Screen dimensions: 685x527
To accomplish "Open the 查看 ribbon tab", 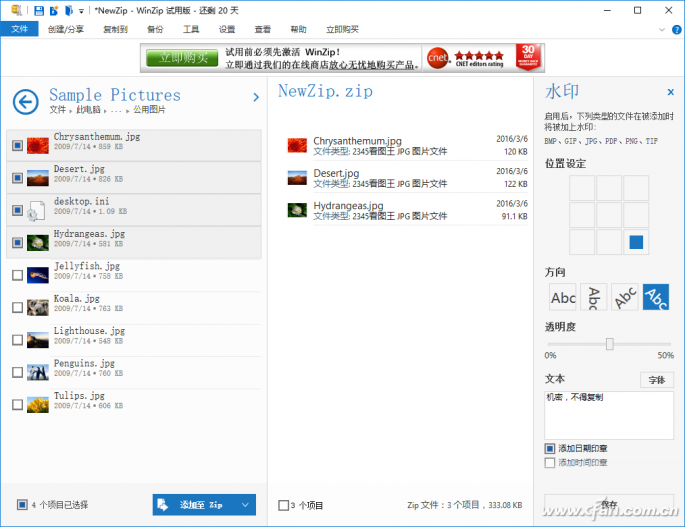I will tap(263, 29).
